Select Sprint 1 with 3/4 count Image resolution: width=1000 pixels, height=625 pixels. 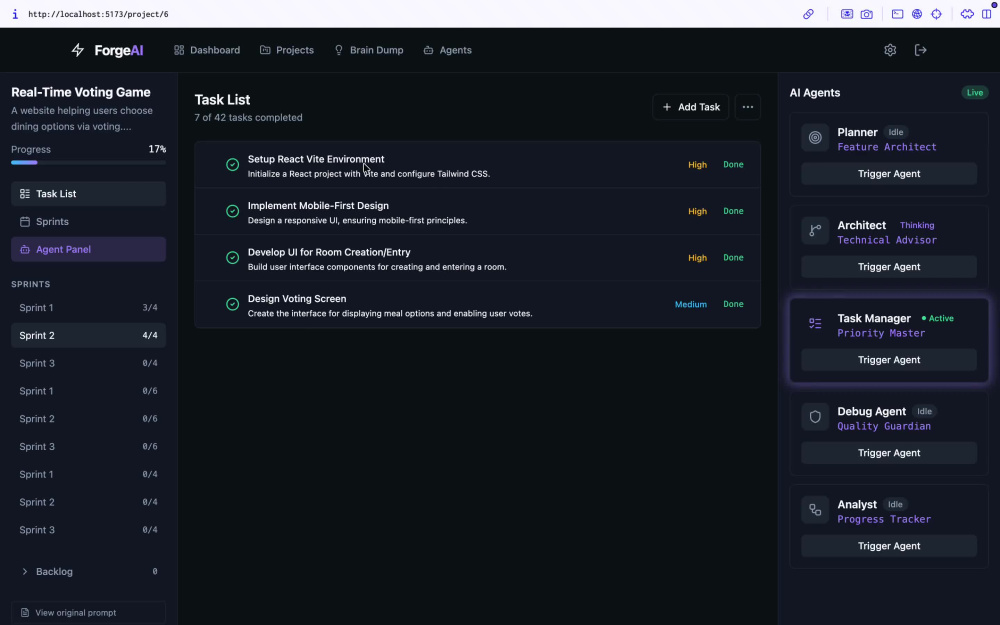[x=89, y=307]
